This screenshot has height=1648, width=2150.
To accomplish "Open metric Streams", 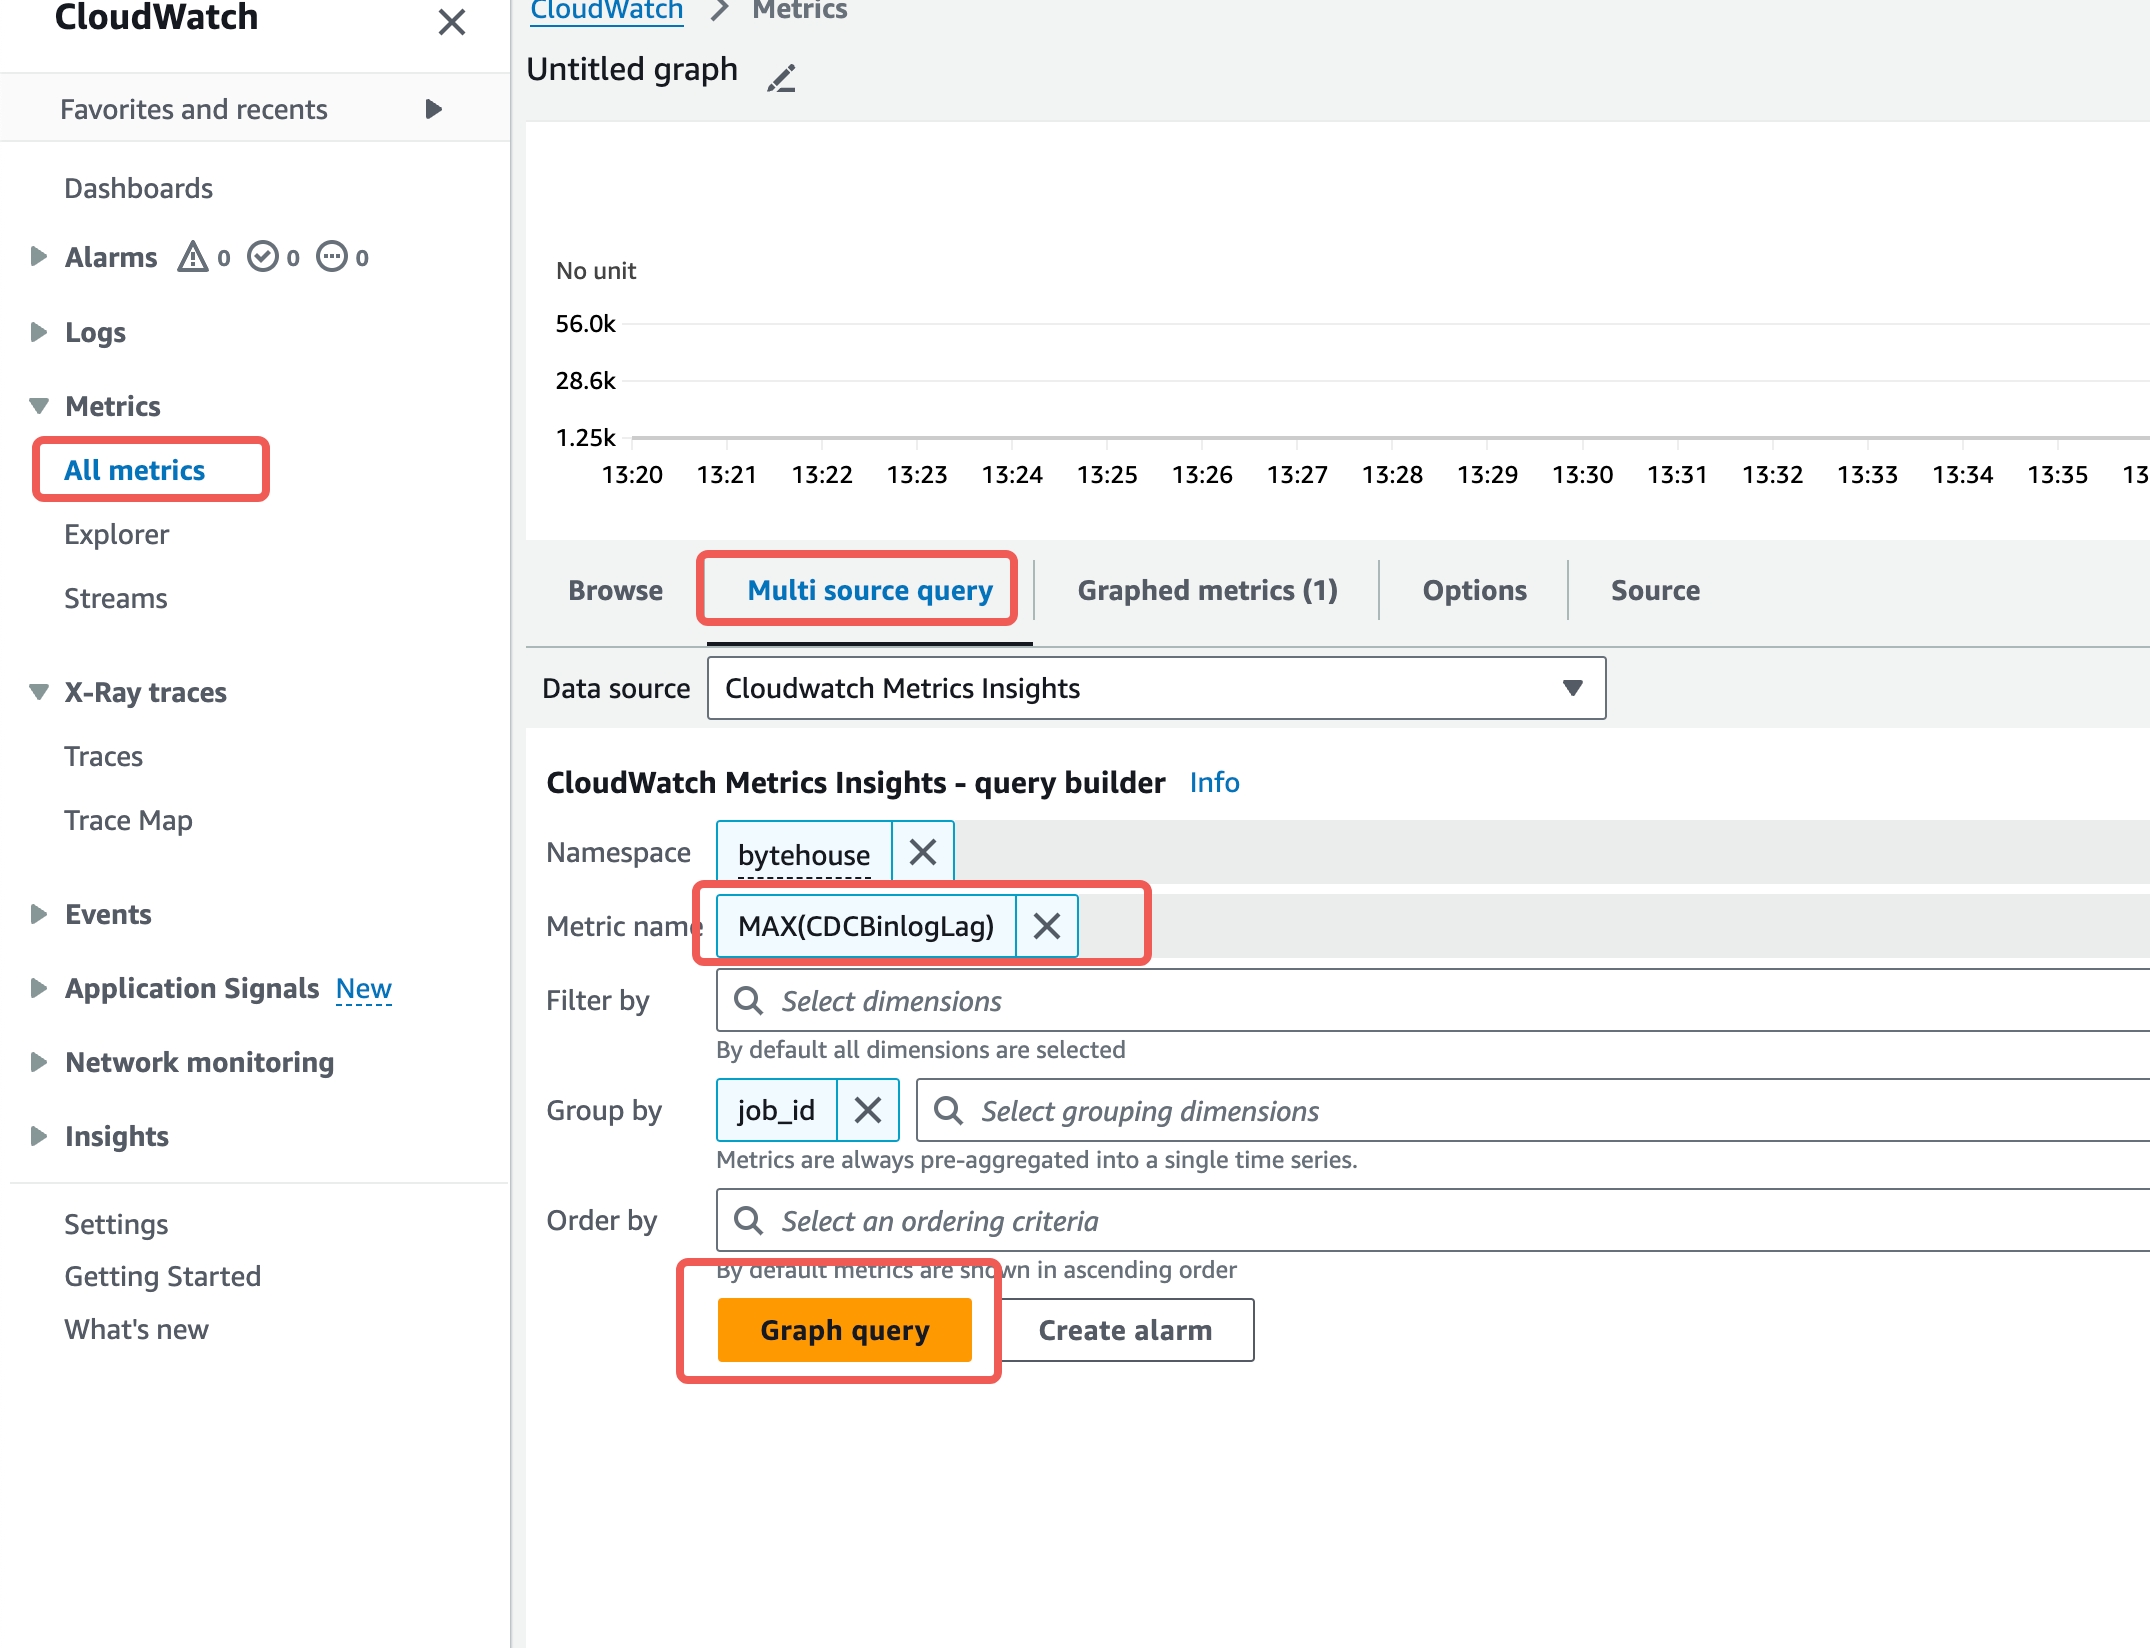I will coord(116,598).
